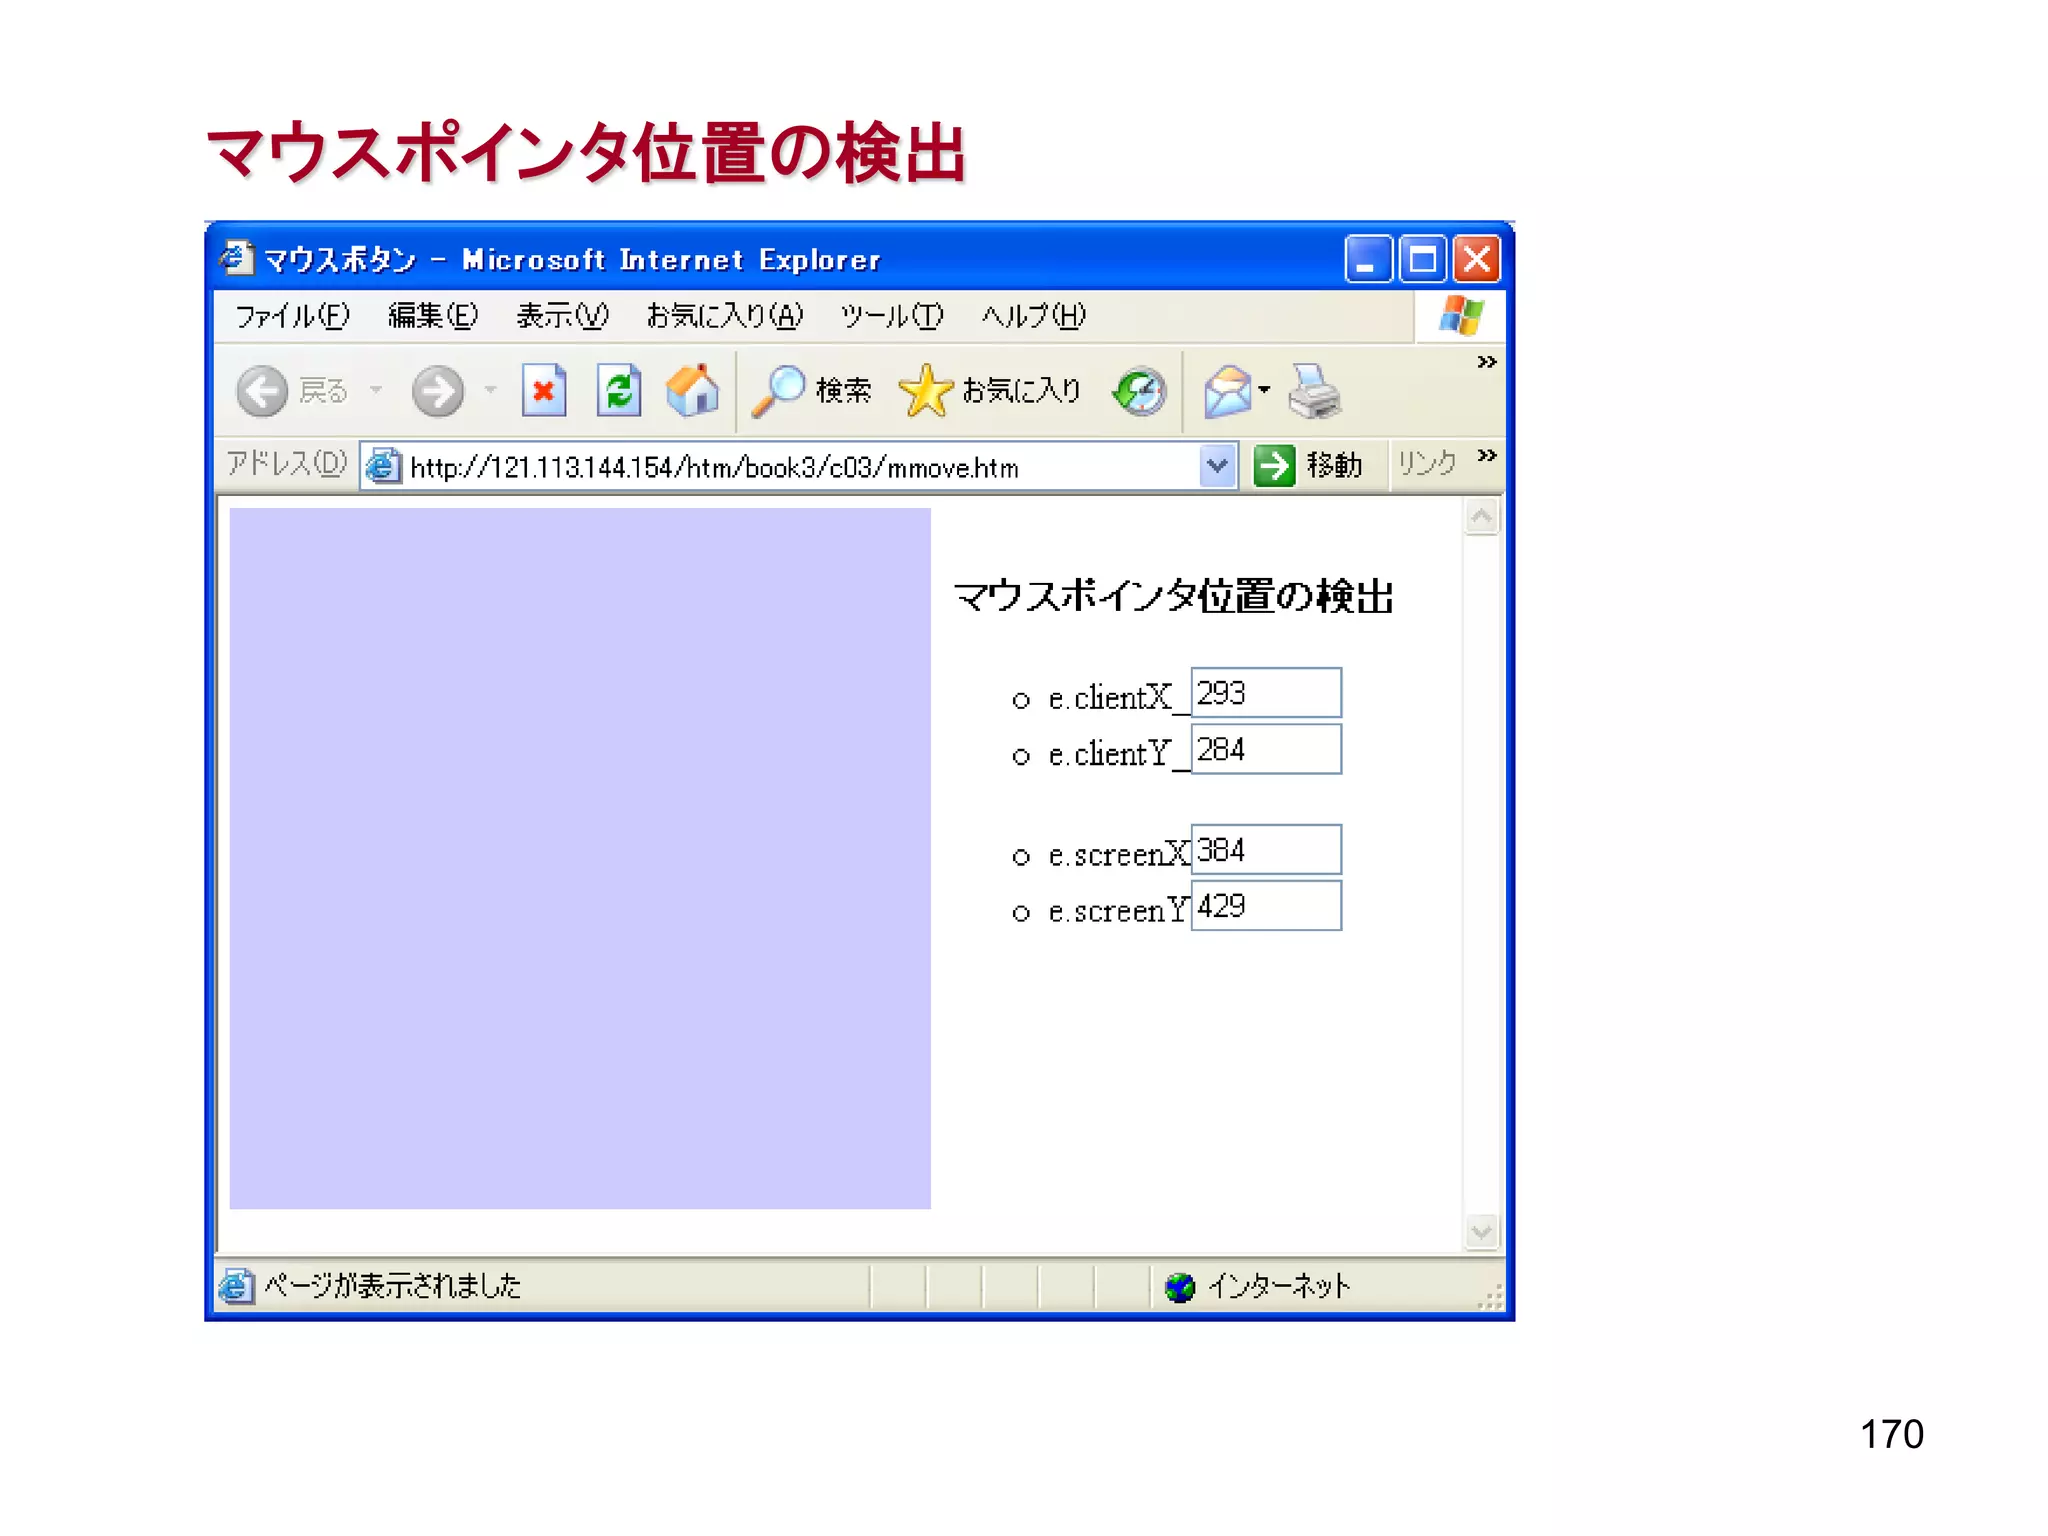Click the e.screenY value field
The image size is (2048, 1536).
1266,906
